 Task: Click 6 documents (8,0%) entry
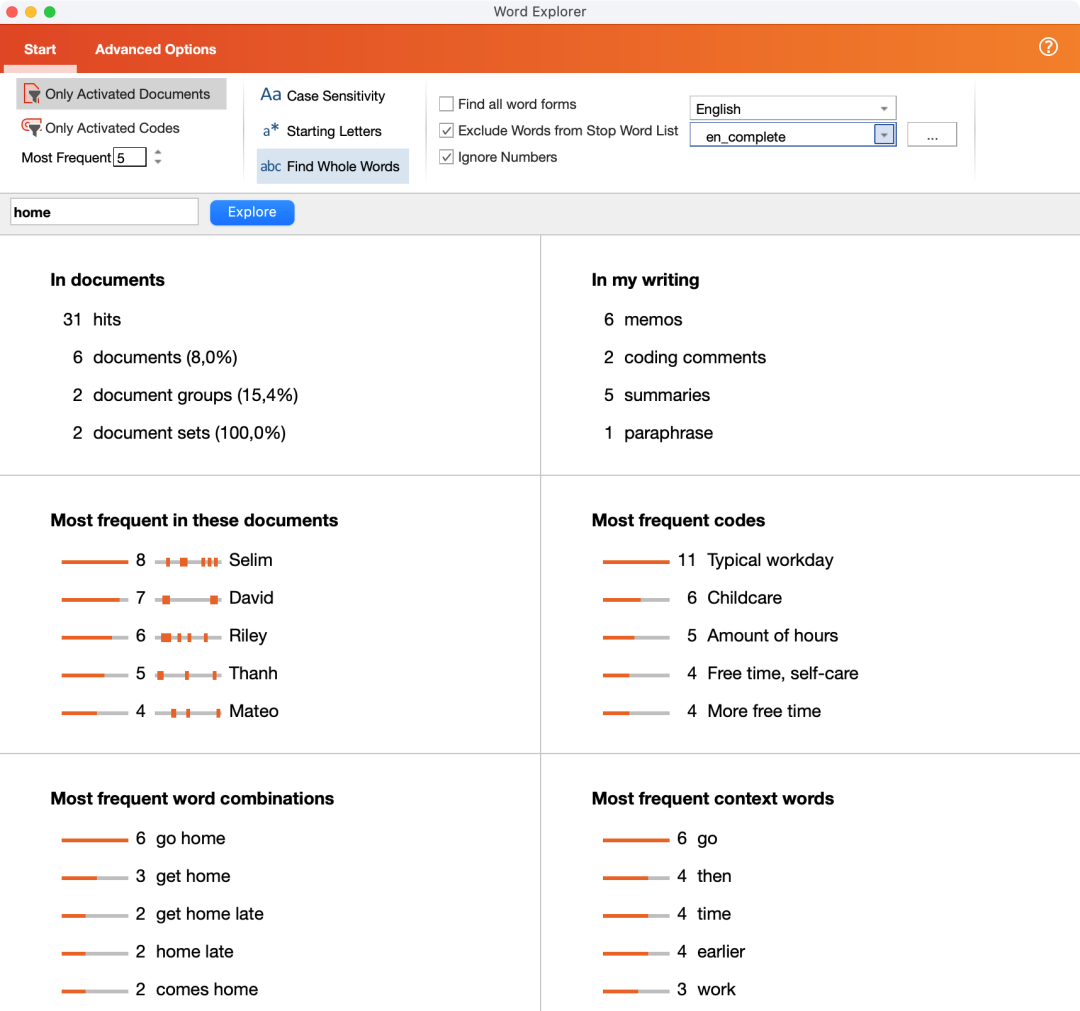tap(155, 357)
